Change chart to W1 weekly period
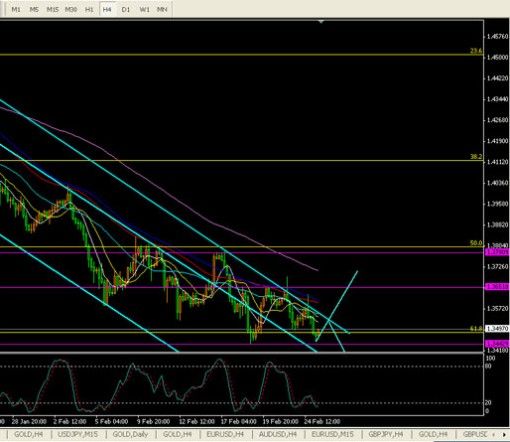Image resolution: width=510 pixels, height=442 pixels. (x=144, y=10)
